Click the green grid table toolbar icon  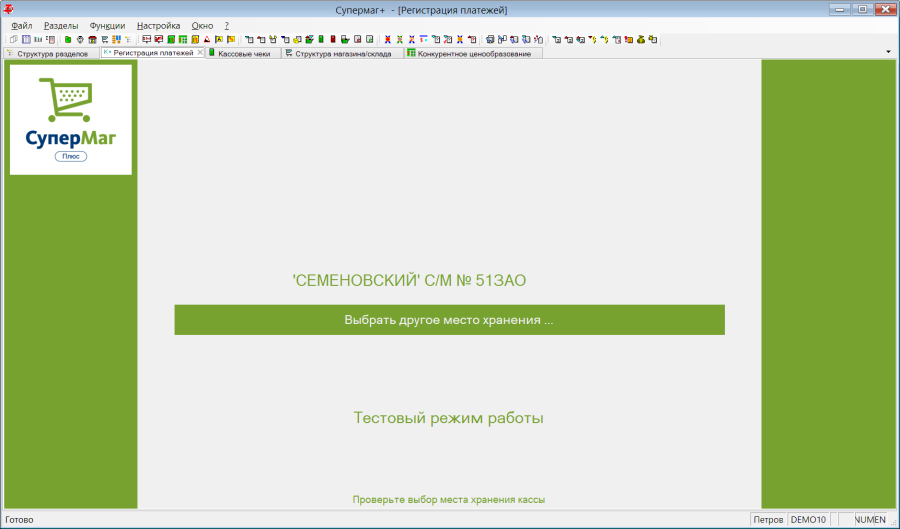coord(183,40)
